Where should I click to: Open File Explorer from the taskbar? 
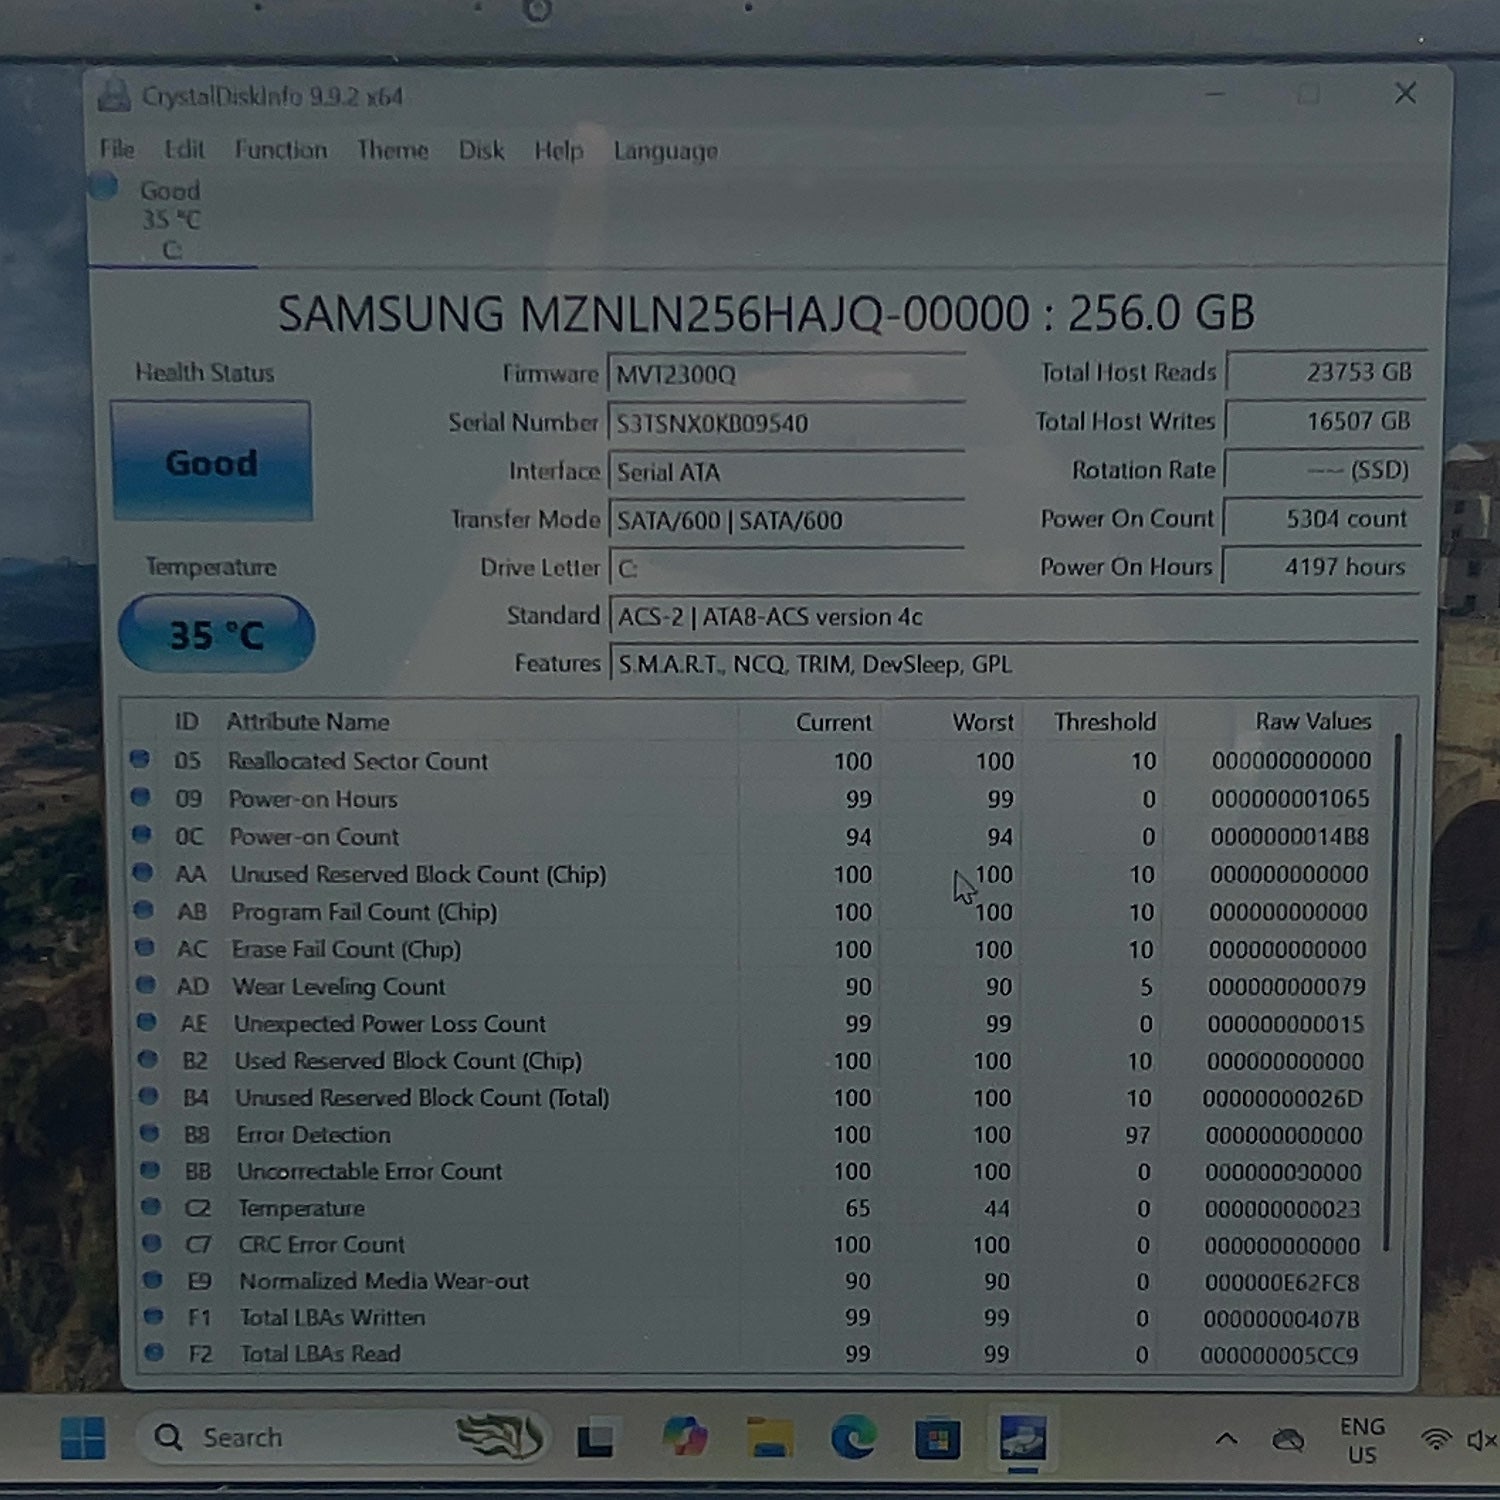pos(769,1438)
